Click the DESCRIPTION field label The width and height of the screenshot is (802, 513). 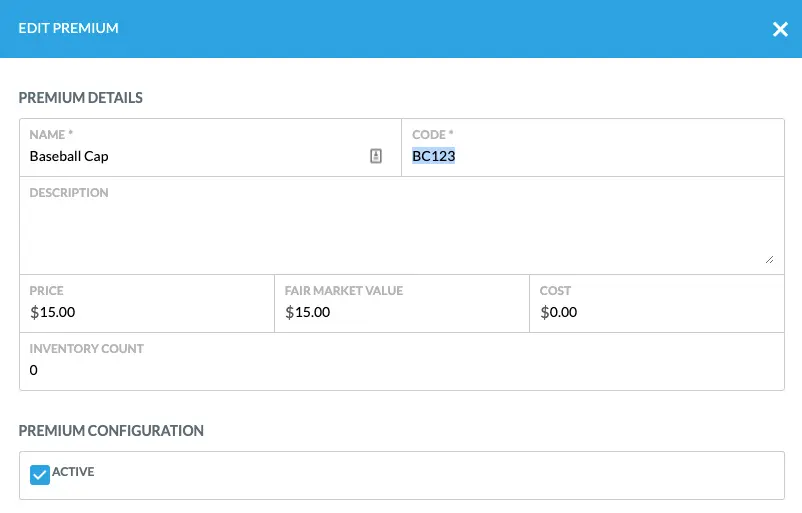click(x=69, y=192)
